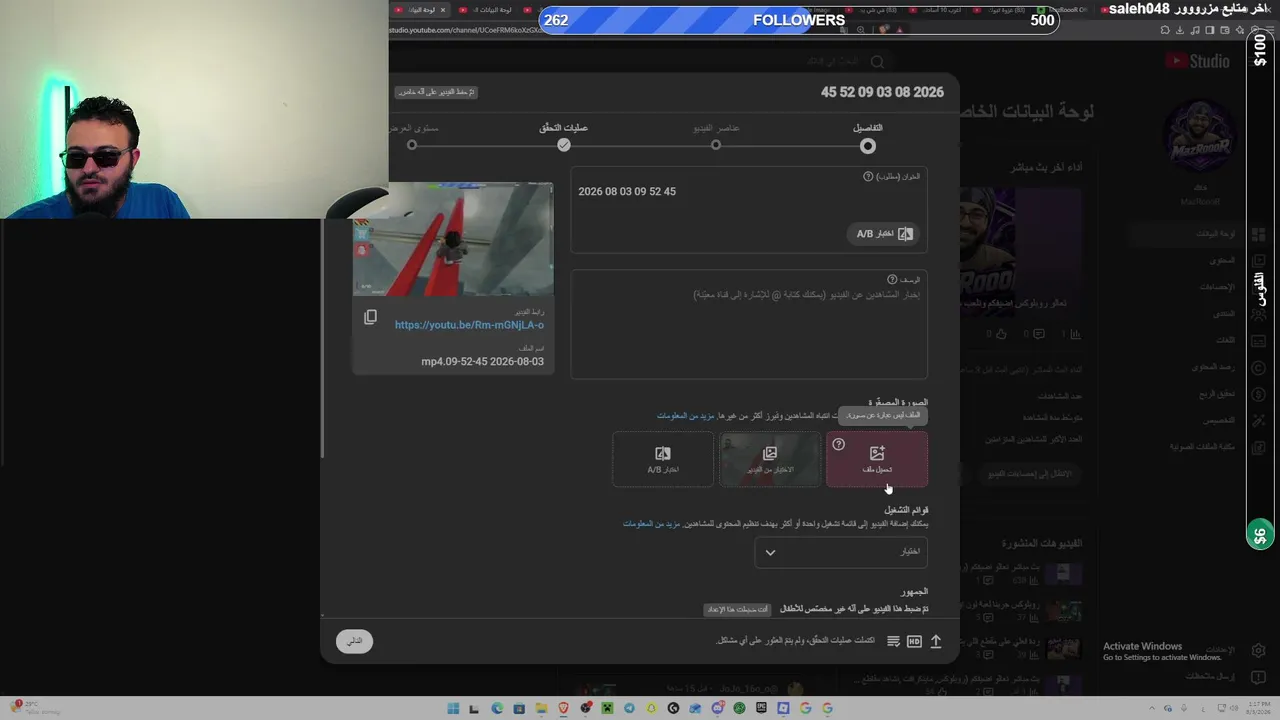Open Microsoft Edge from the taskbar
Image resolution: width=1280 pixels, height=720 pixels.
pyautogui.click(x=497, y=708)
